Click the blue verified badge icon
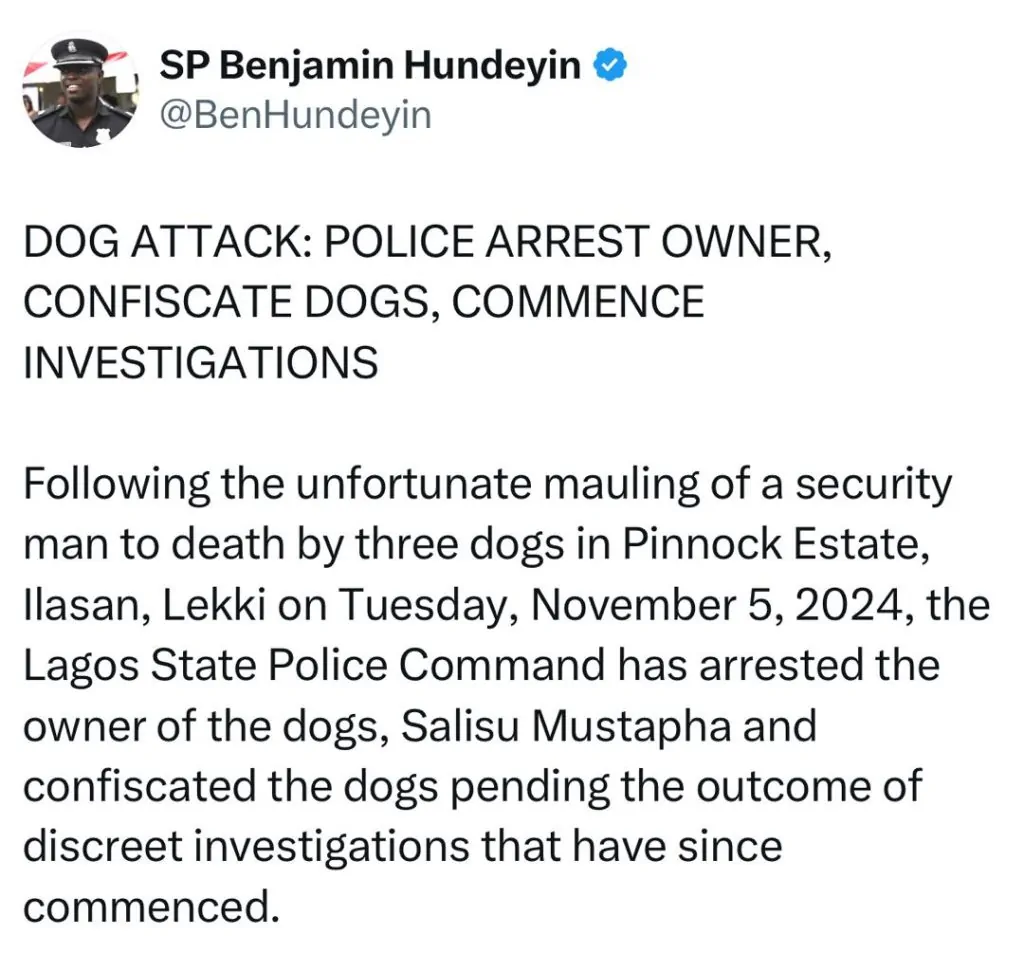 click(x=612, y=67)
